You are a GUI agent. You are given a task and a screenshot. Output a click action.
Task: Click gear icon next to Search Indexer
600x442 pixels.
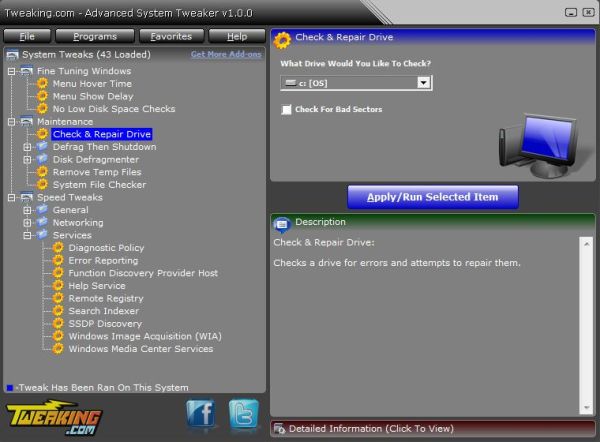click(x=58, y=311)
